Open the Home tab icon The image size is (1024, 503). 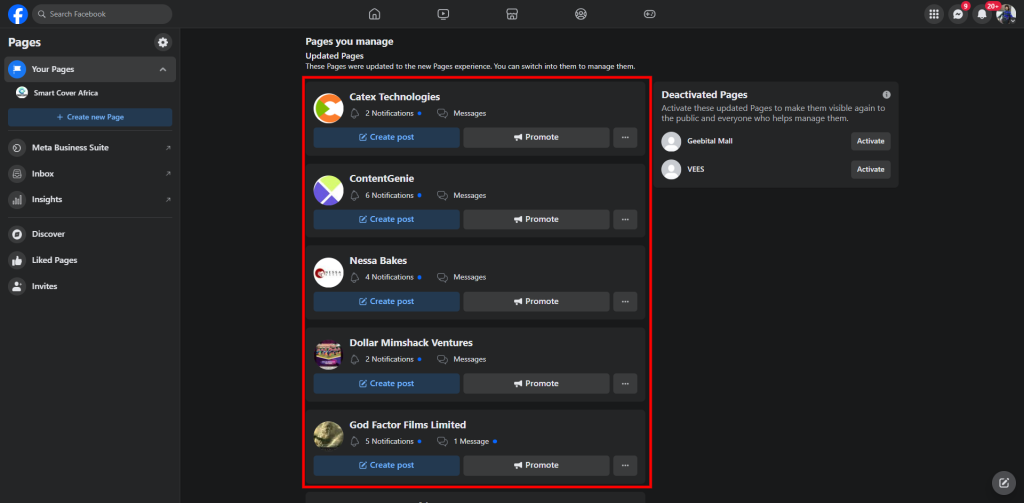pos(374,14)
